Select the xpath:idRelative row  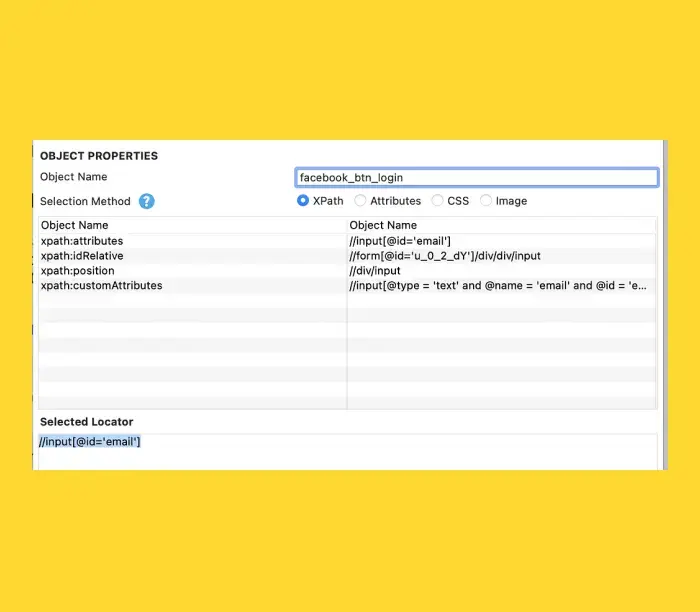pyautogui.click(x=347, y=256)
